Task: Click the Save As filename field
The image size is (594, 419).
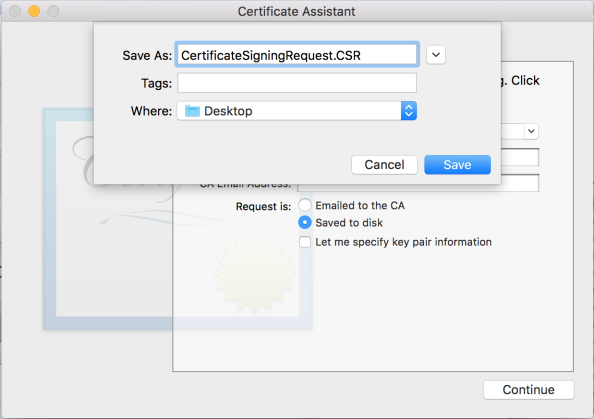Action: coord(297,55)
